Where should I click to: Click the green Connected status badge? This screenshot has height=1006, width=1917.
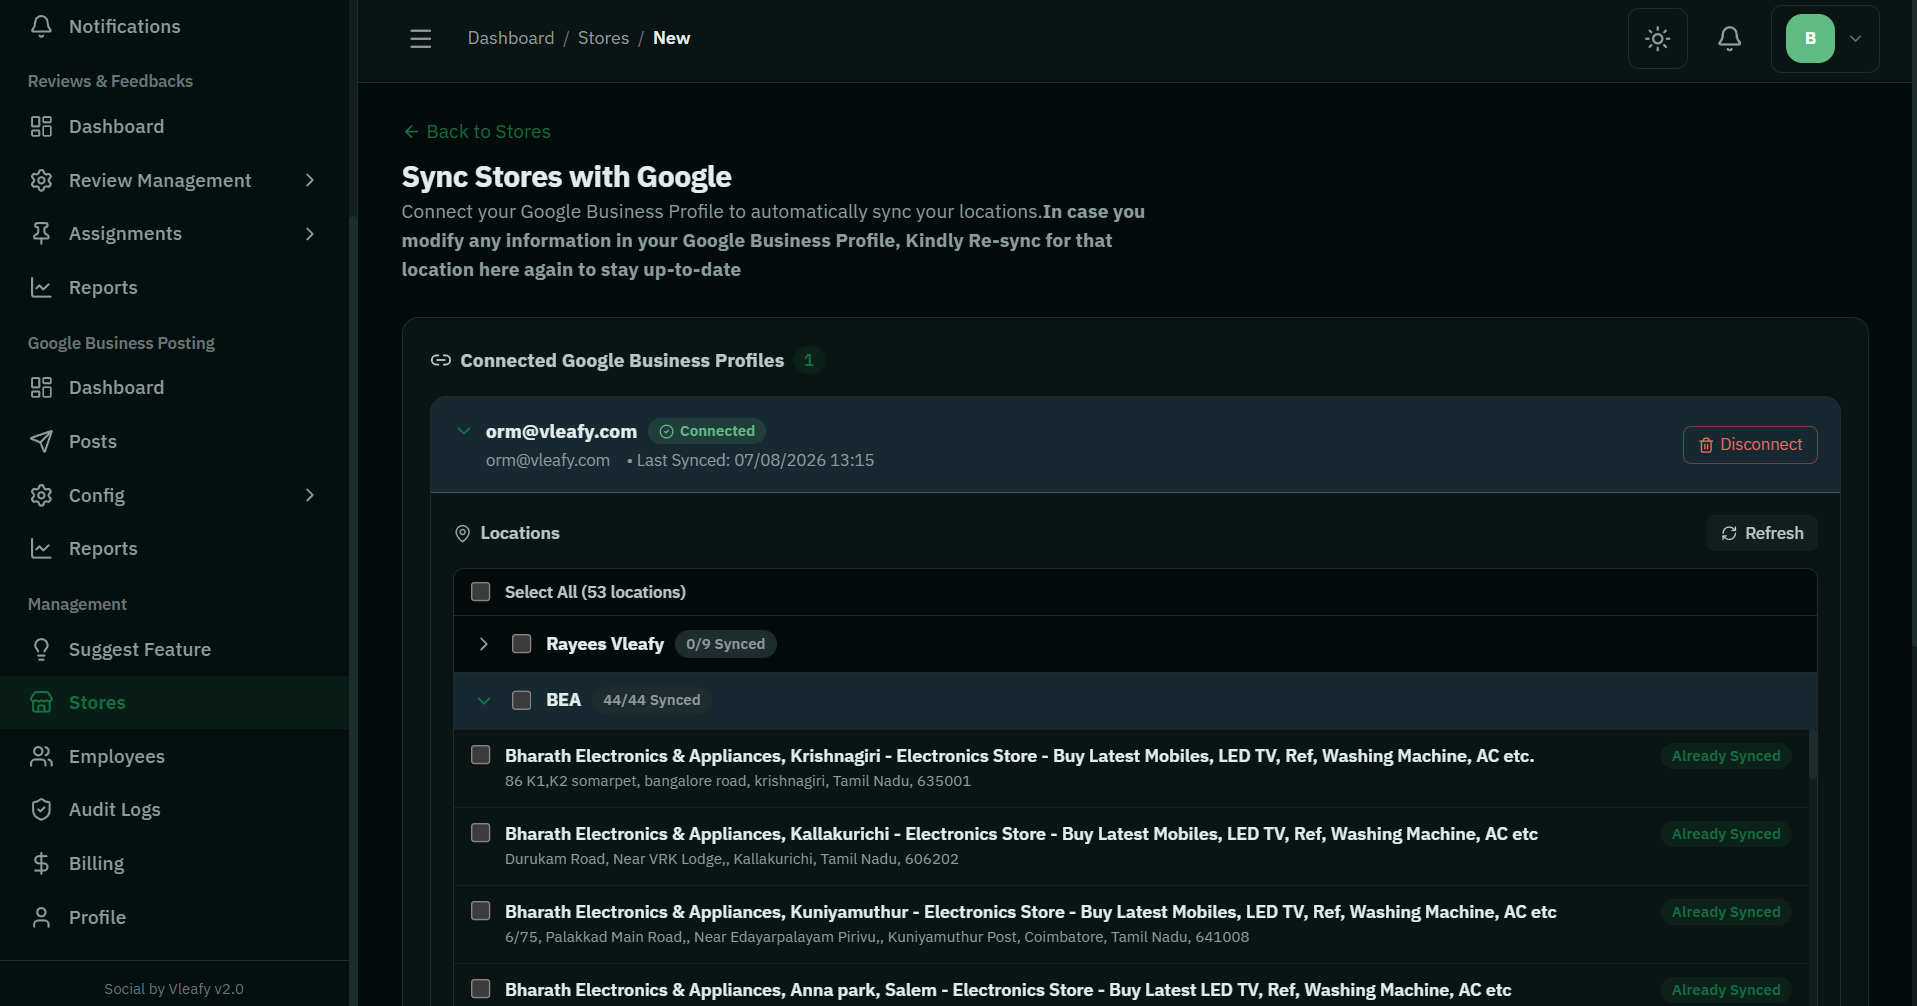click(x=708, y=431)
